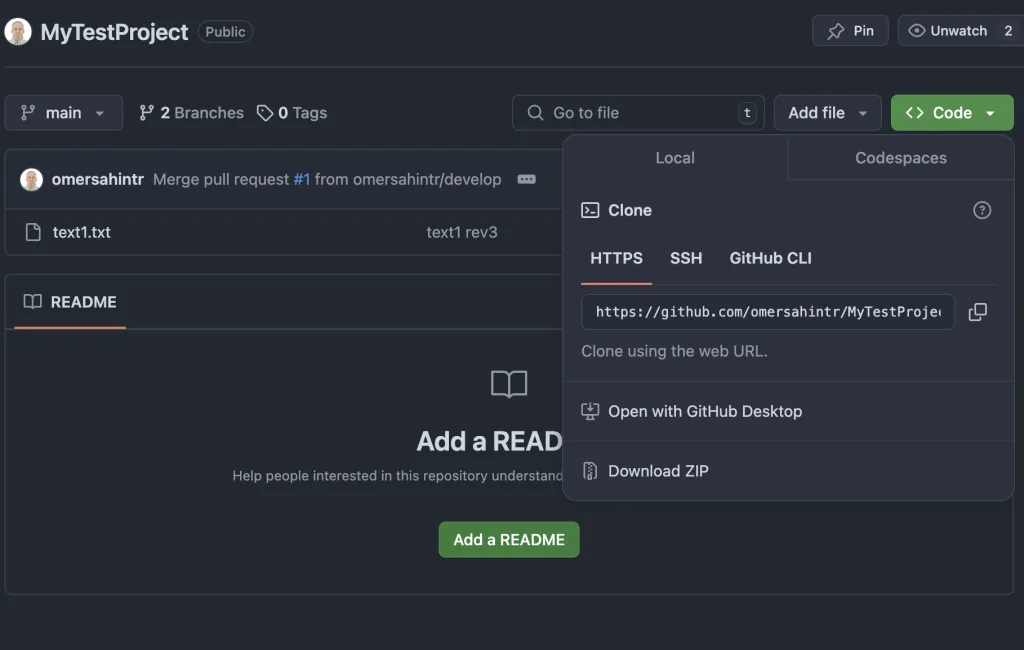Open the Add file dropdown menu
The height and width of the screenshot is (650, 1024).
pos(827,113)
